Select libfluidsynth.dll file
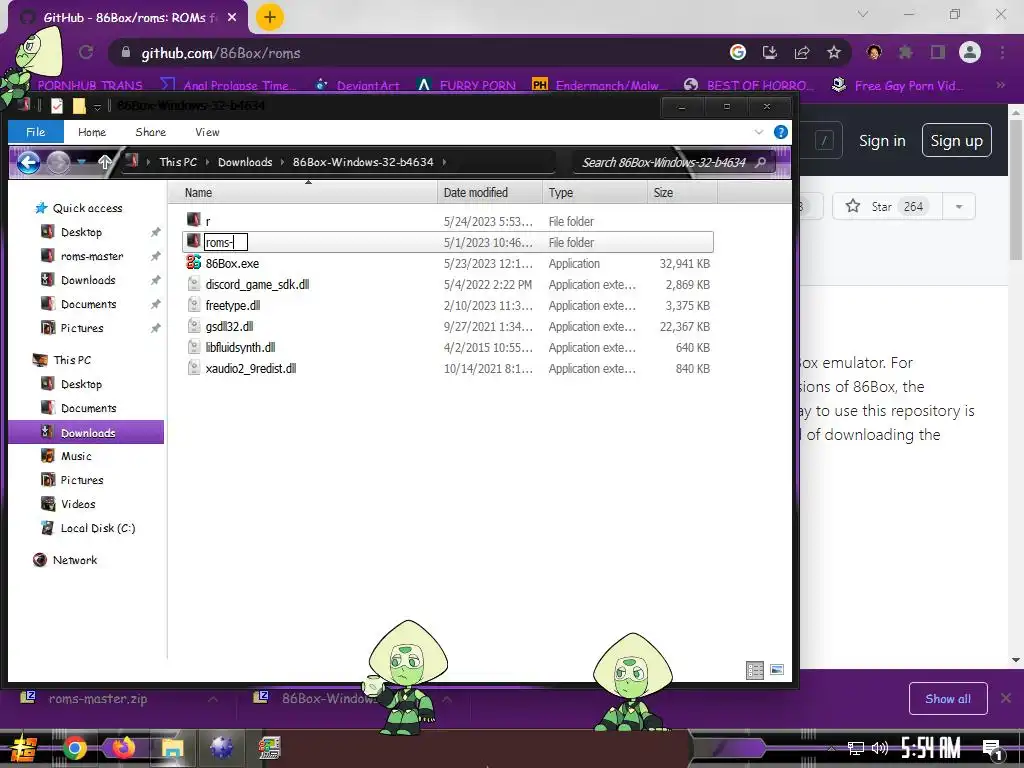The height and width of the screenshot is (768, 1024). pos(240,347)
